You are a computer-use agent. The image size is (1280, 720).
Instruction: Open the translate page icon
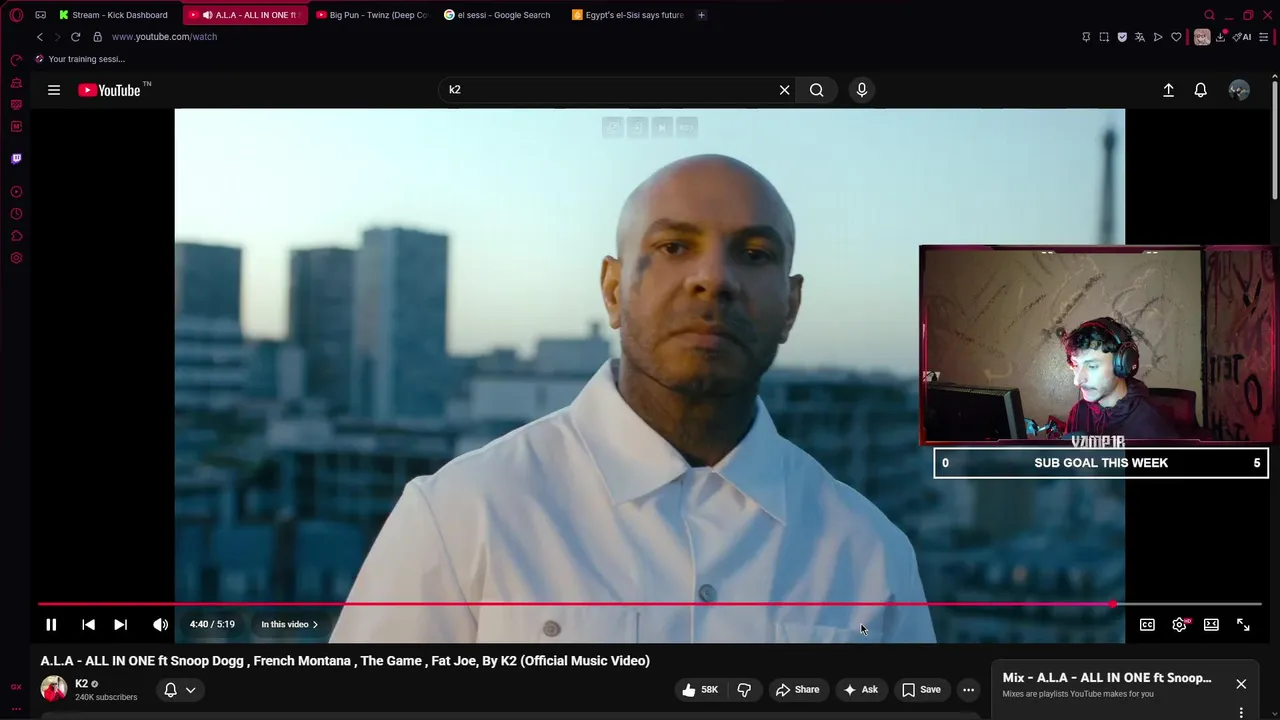(x=1140, y=37)
